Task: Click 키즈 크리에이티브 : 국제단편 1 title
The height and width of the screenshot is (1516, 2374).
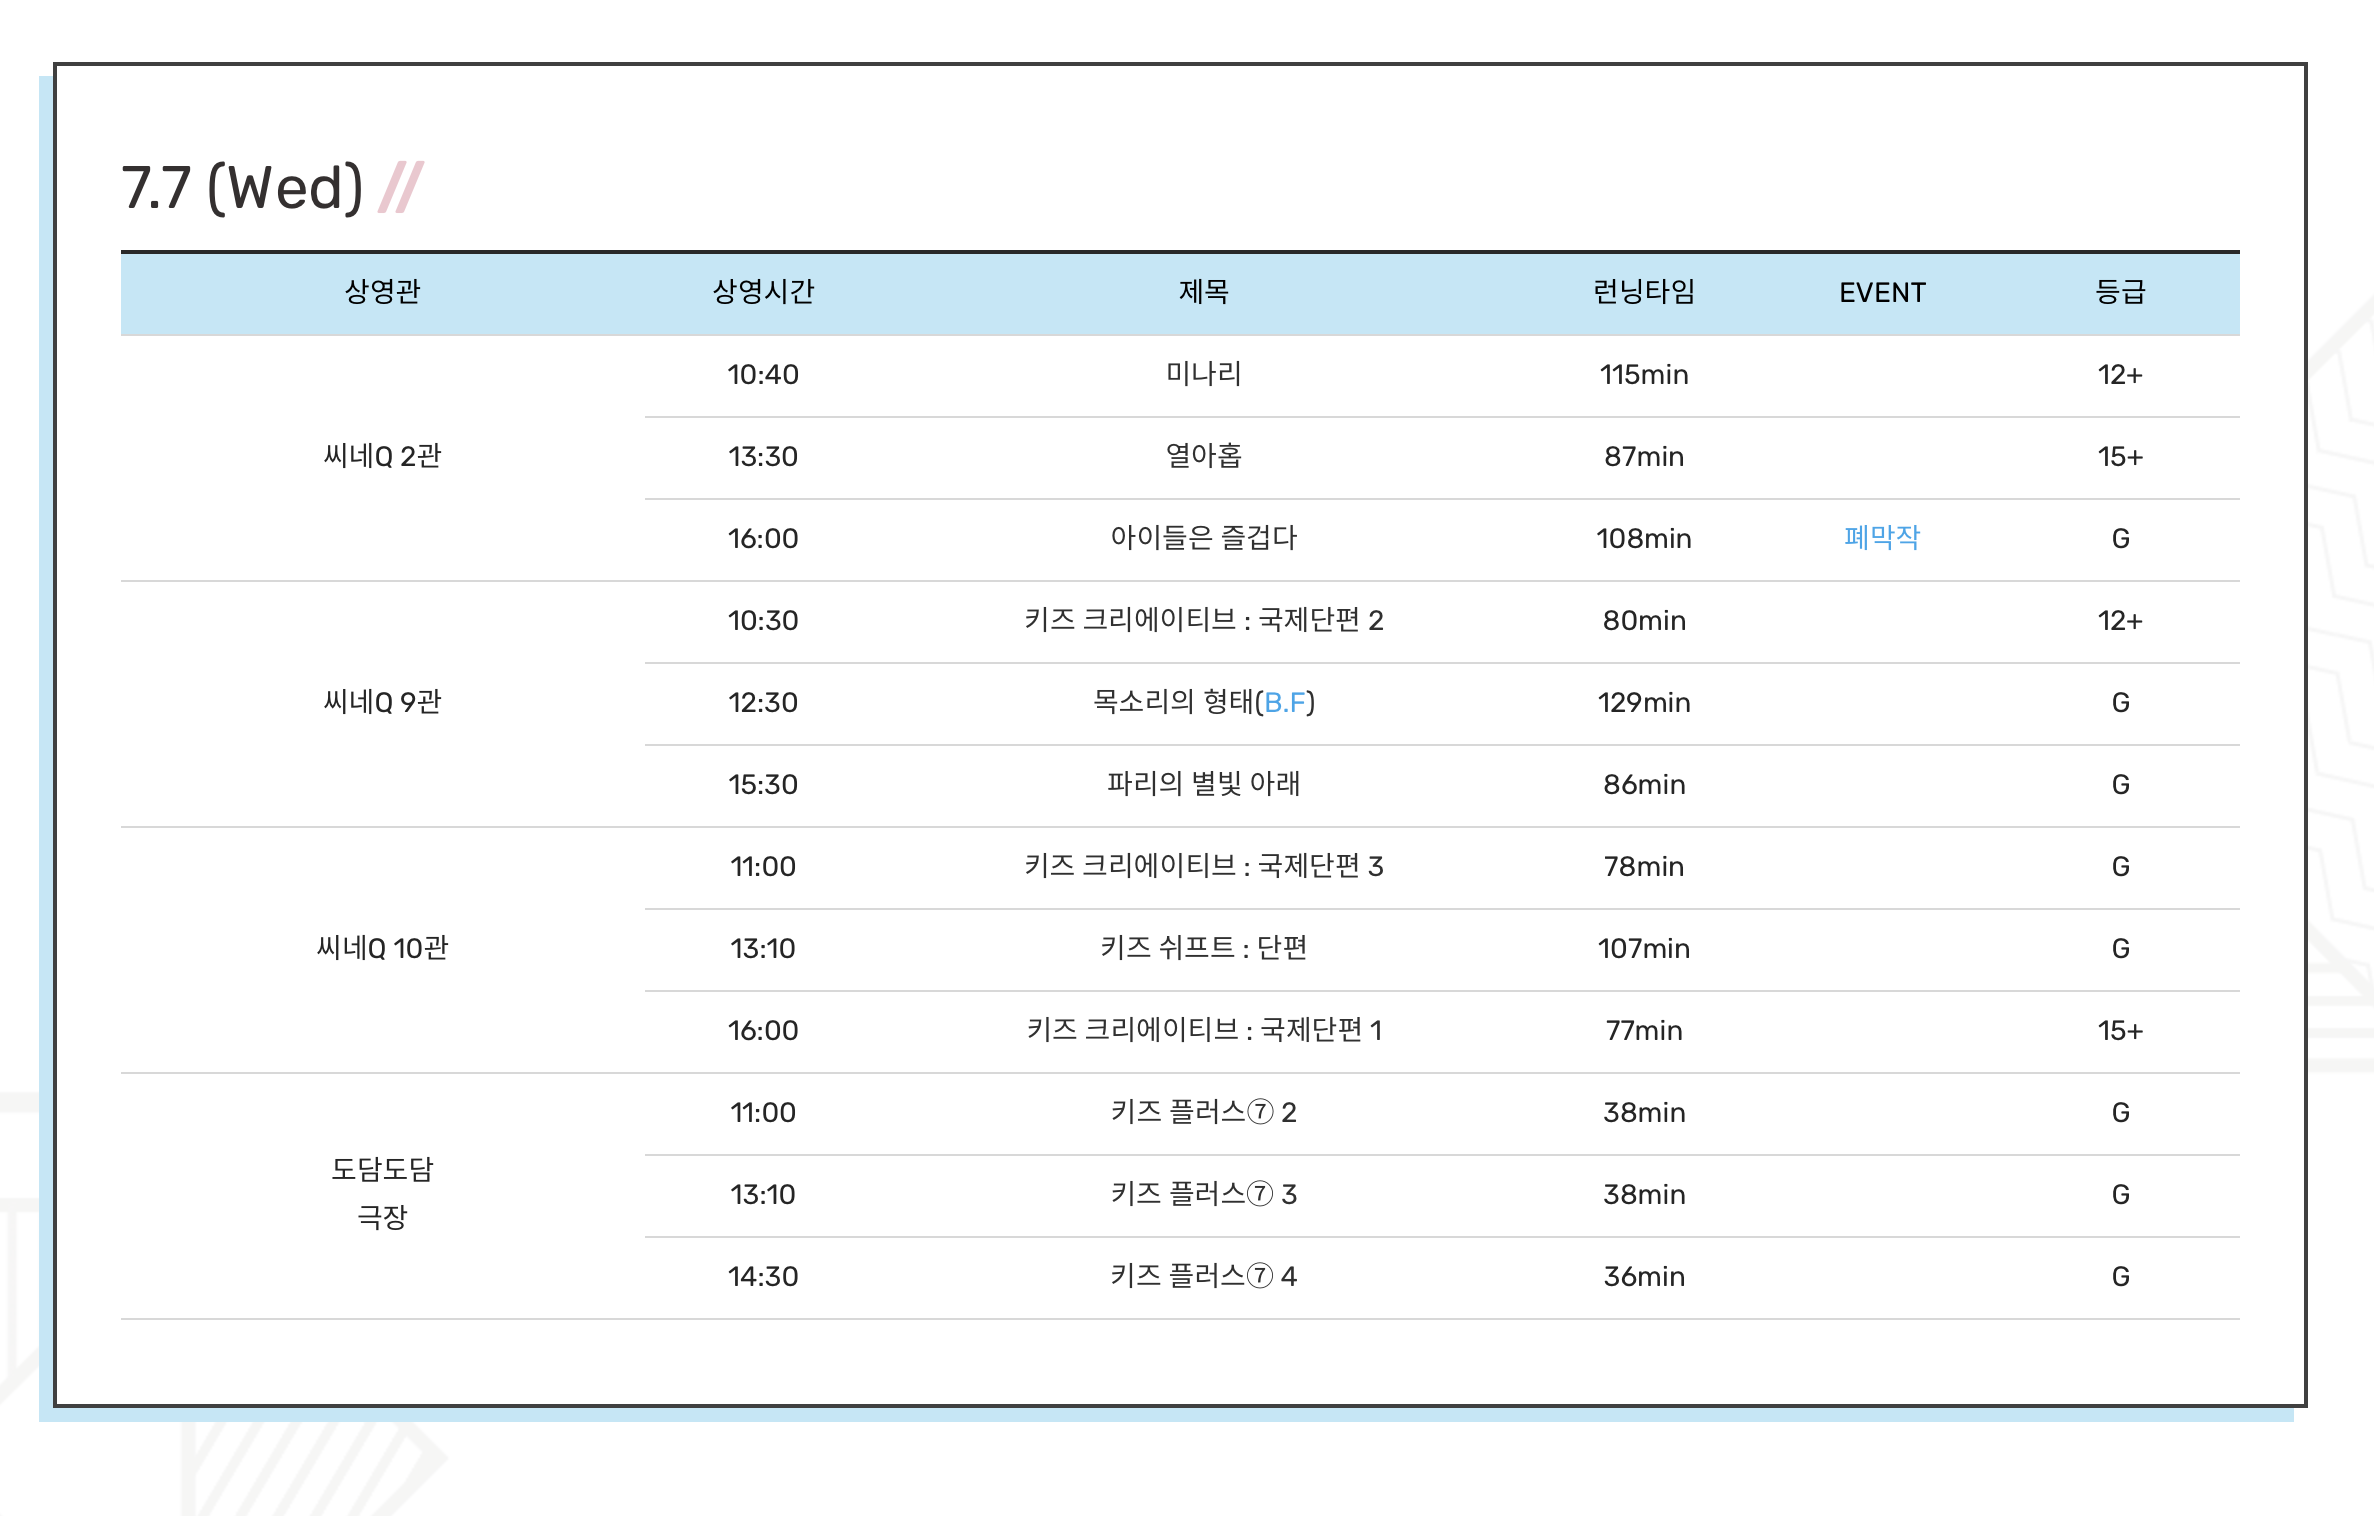Action: pos(1204,1030)
